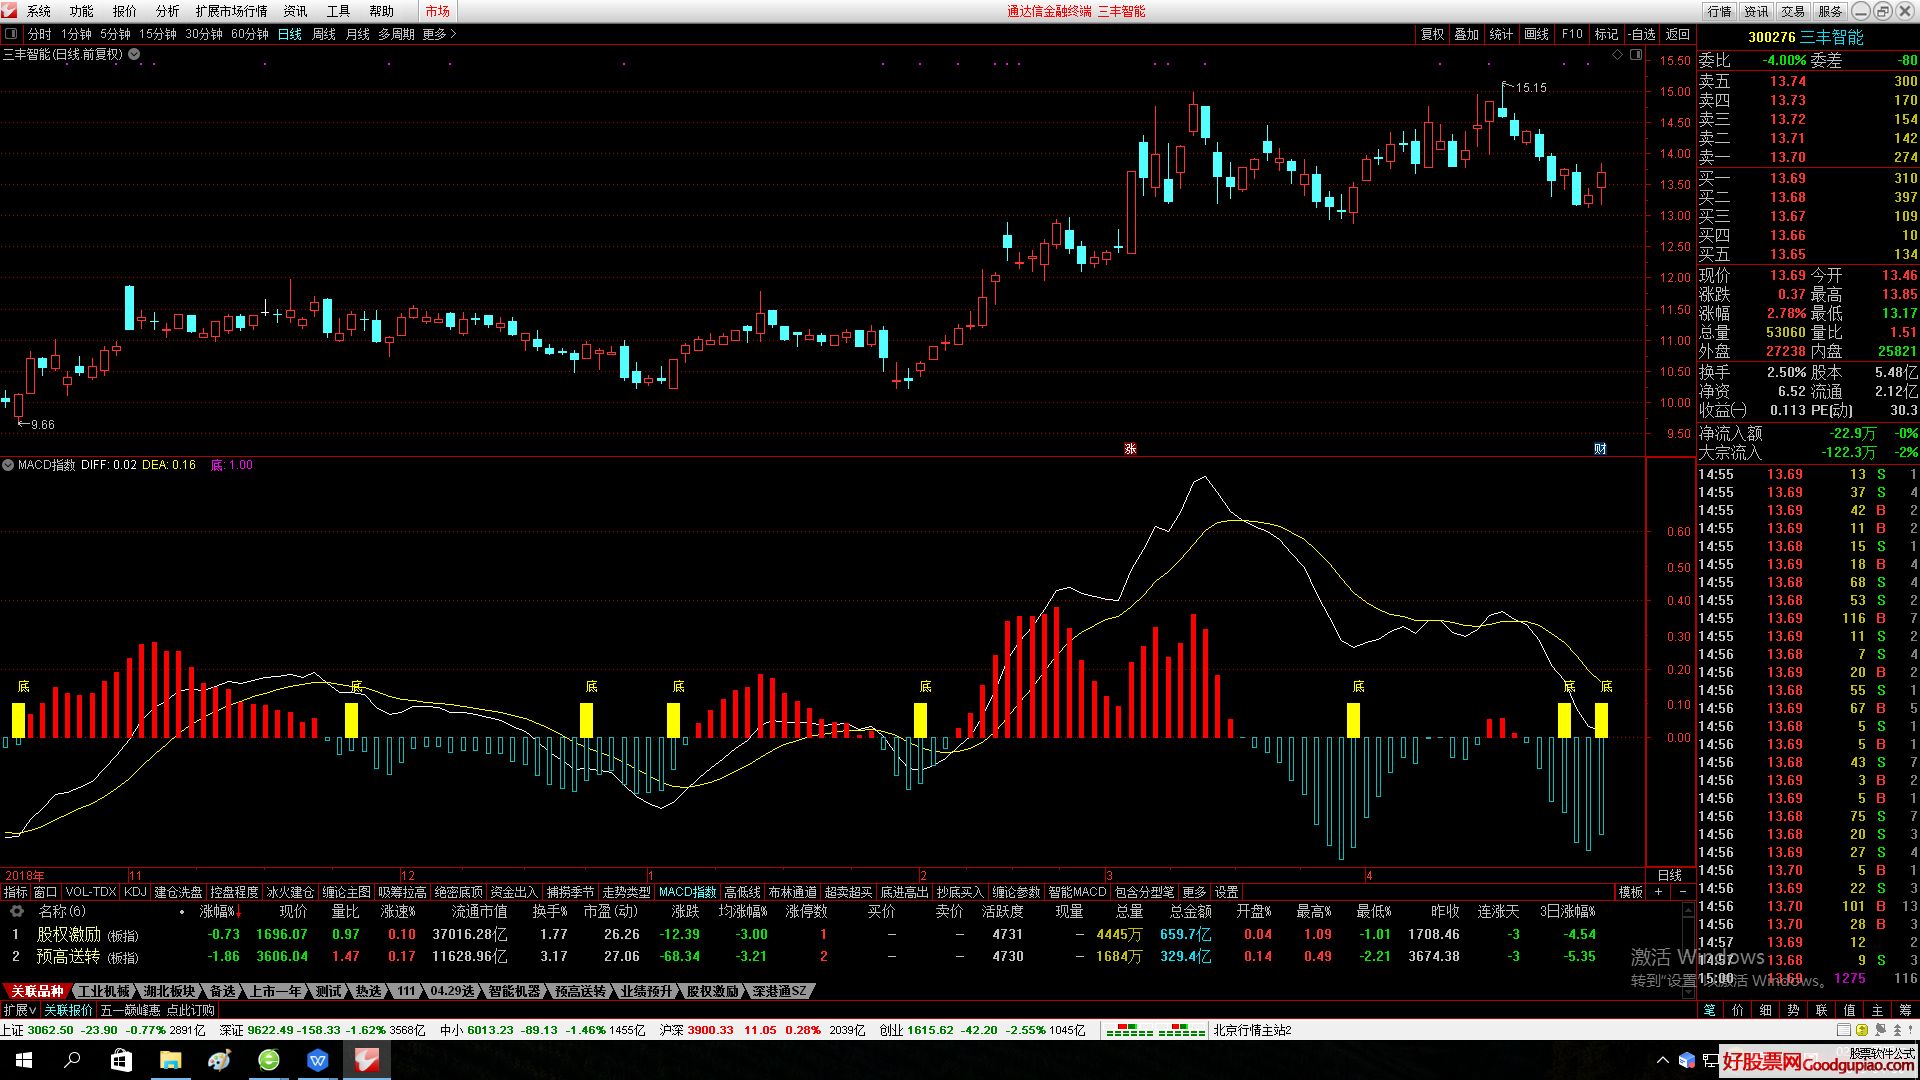
Task: Click the 返回 button
Action: (1678, 34)
